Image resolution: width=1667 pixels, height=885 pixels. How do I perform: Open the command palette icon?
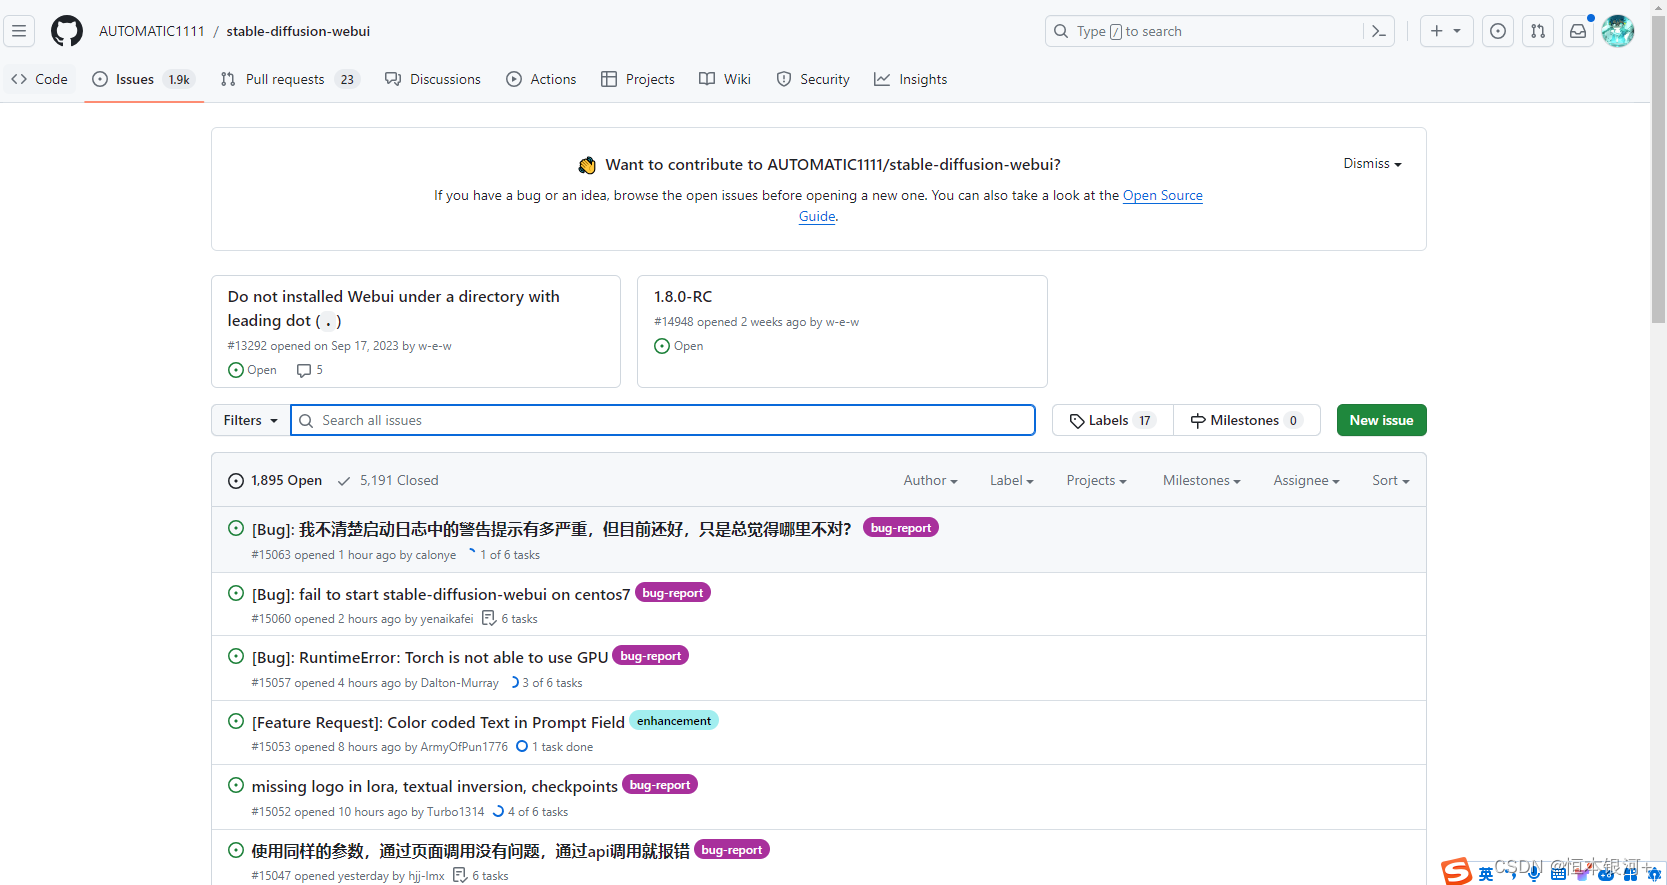(1379, 31)
